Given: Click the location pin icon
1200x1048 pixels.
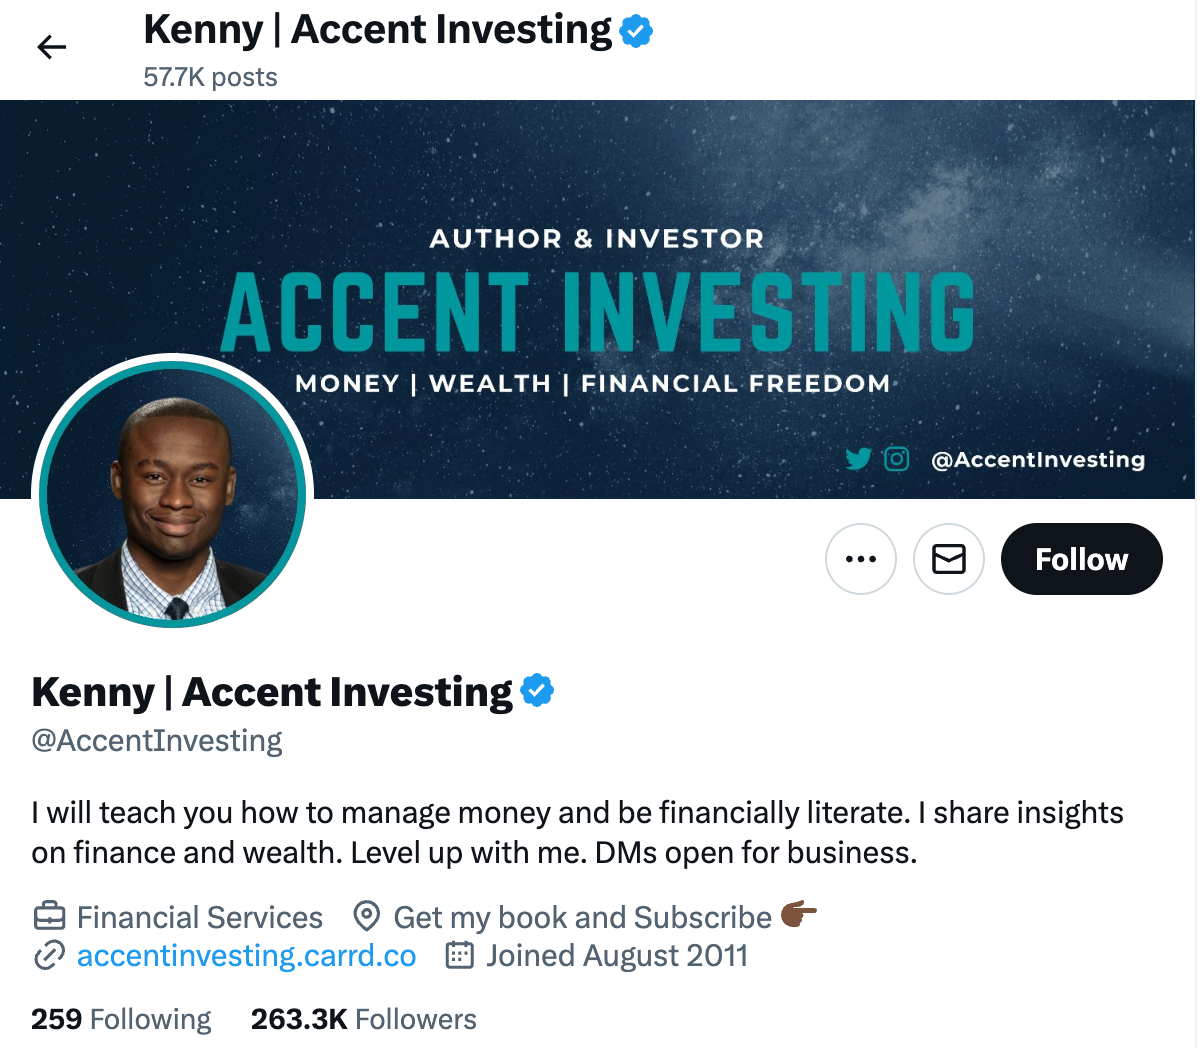Looking at the screenshot, I should click(x=366, y=916).
